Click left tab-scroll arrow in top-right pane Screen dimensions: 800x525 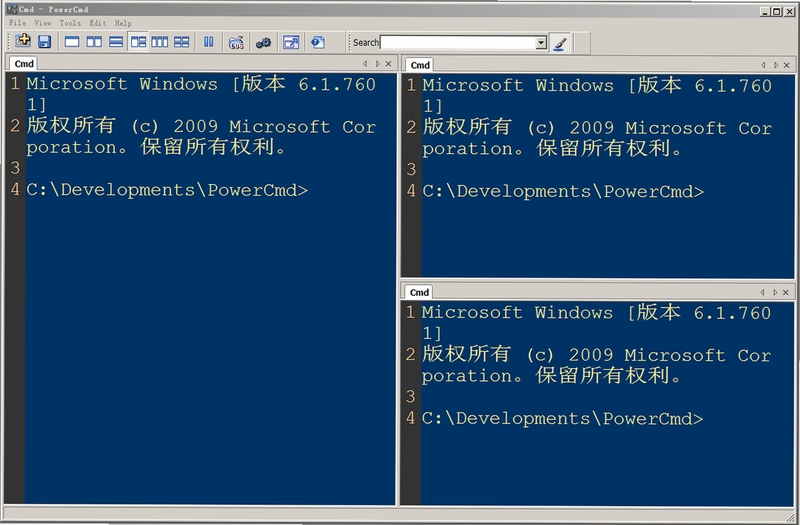tap(763, 65)
